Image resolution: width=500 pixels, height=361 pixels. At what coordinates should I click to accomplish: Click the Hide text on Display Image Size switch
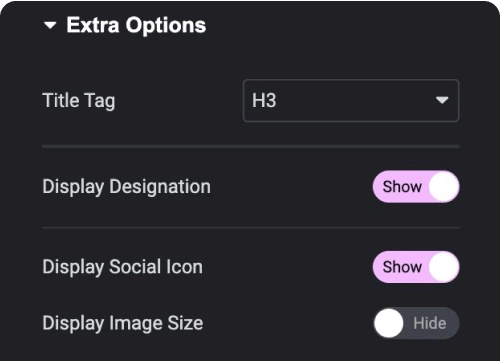point(430,323)
